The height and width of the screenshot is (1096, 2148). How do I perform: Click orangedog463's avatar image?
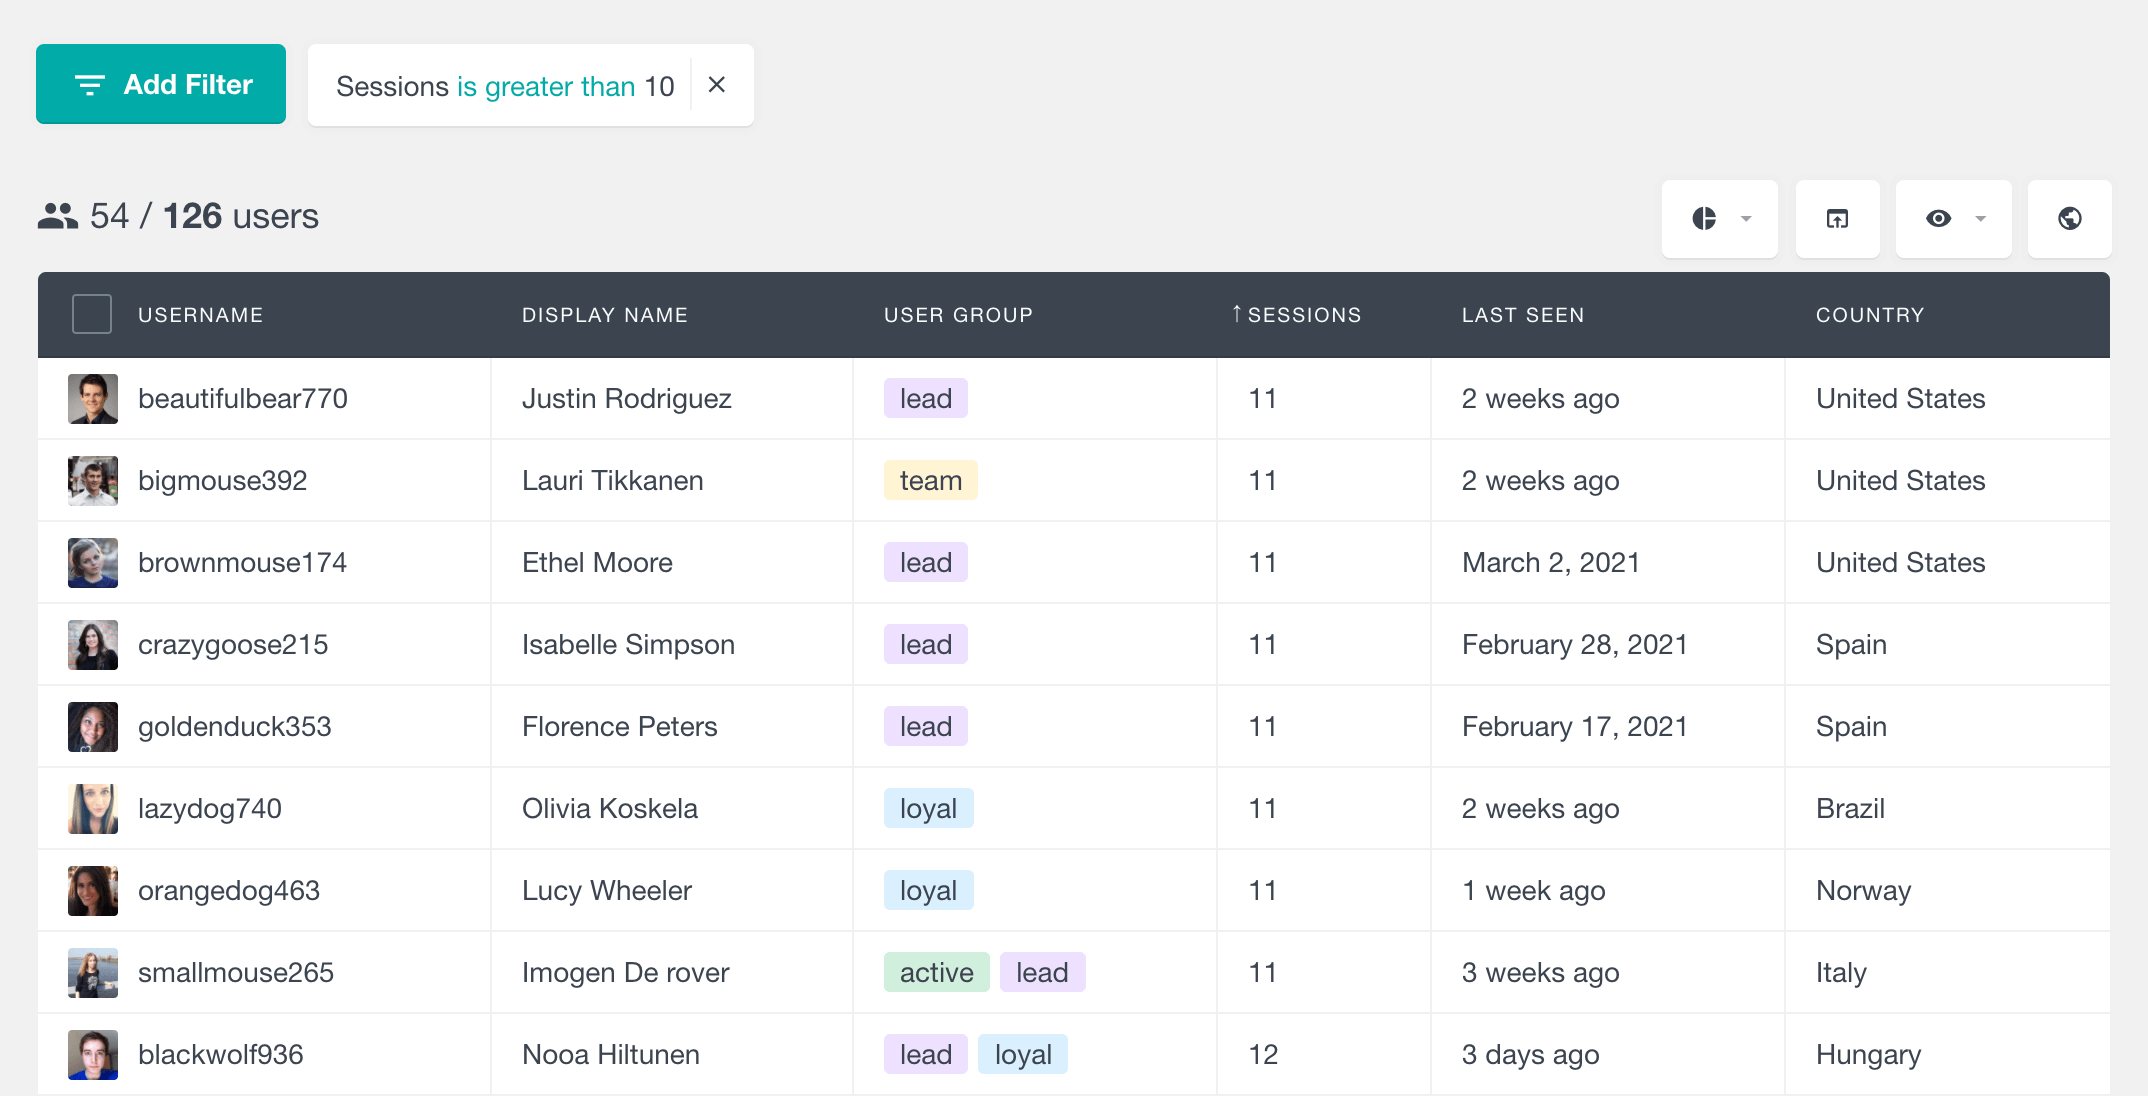click(x=93, y=891)
